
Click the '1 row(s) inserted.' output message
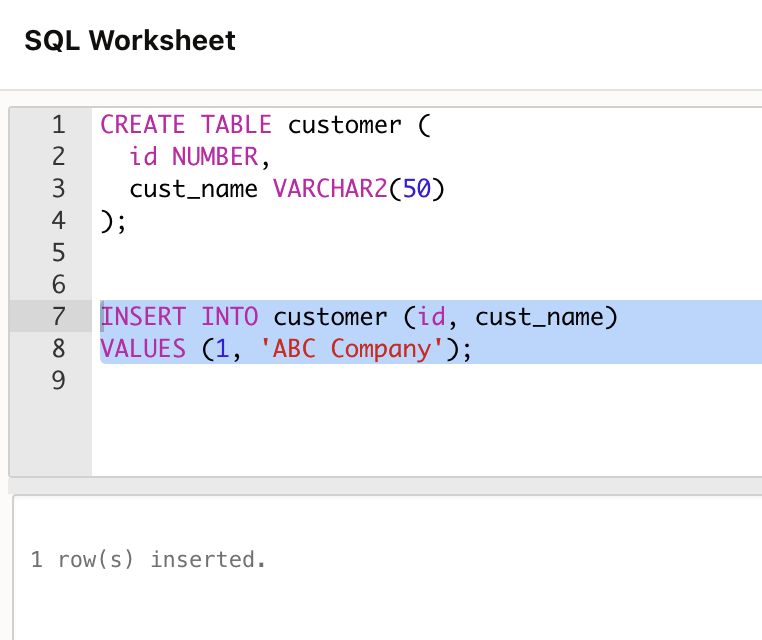[149, 560]
